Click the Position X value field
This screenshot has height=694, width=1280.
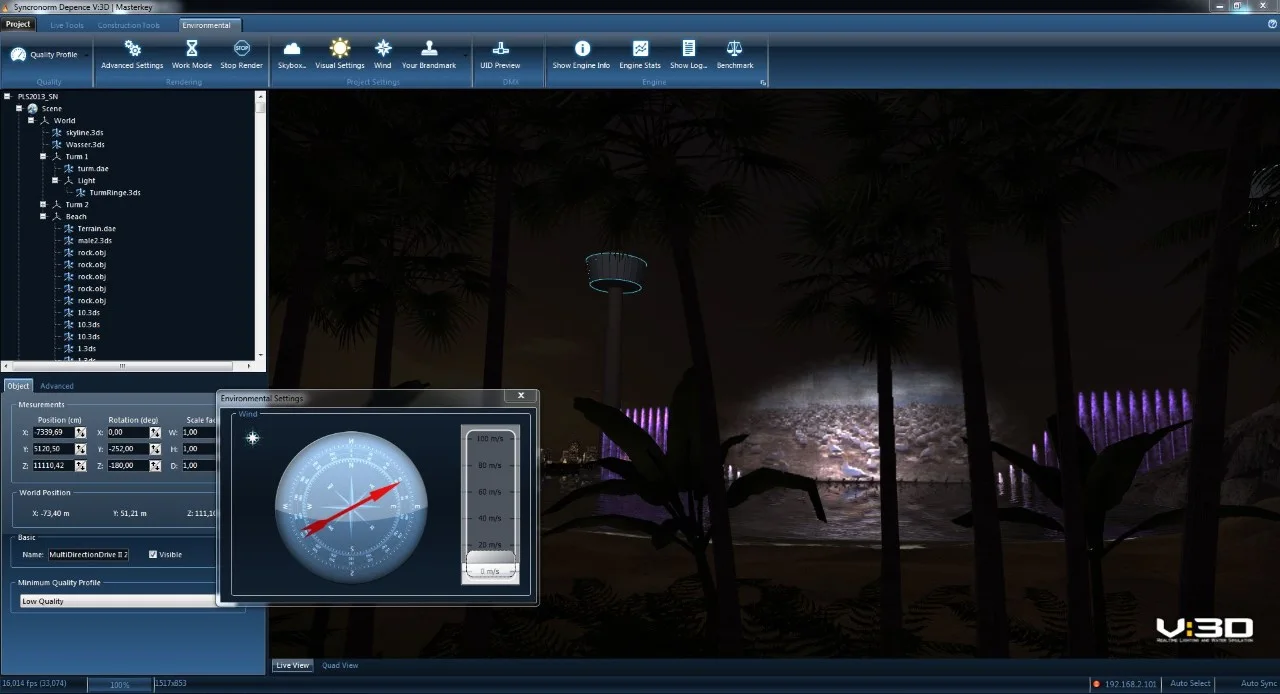click(53, 432)
